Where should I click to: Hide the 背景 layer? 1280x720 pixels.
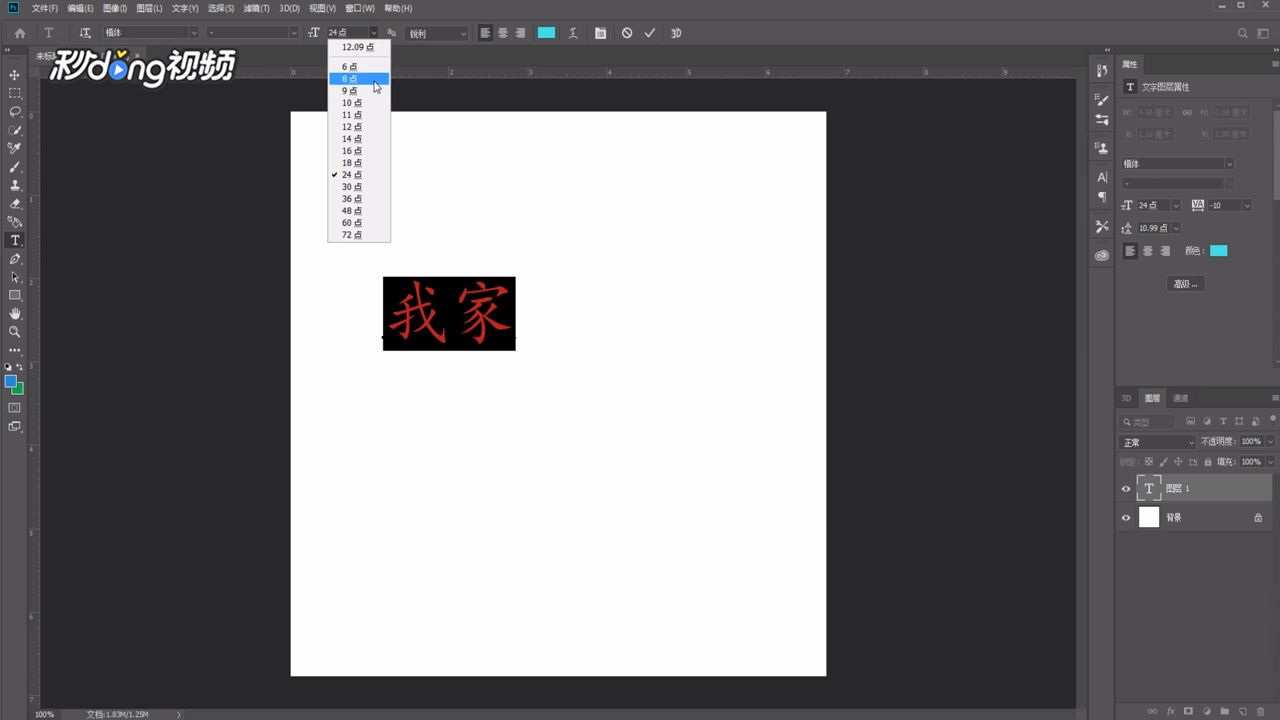1125,517
